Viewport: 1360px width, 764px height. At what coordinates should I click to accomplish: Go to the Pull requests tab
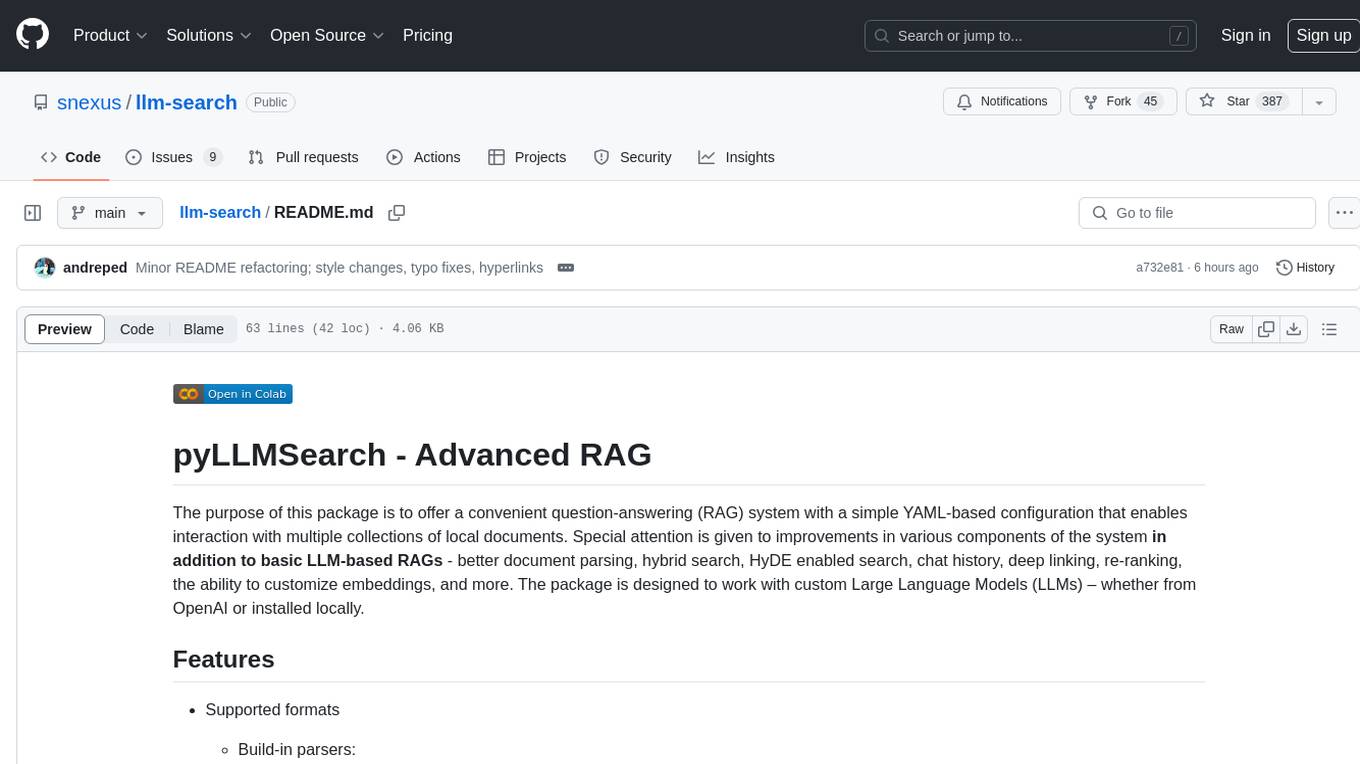[303, 157]
